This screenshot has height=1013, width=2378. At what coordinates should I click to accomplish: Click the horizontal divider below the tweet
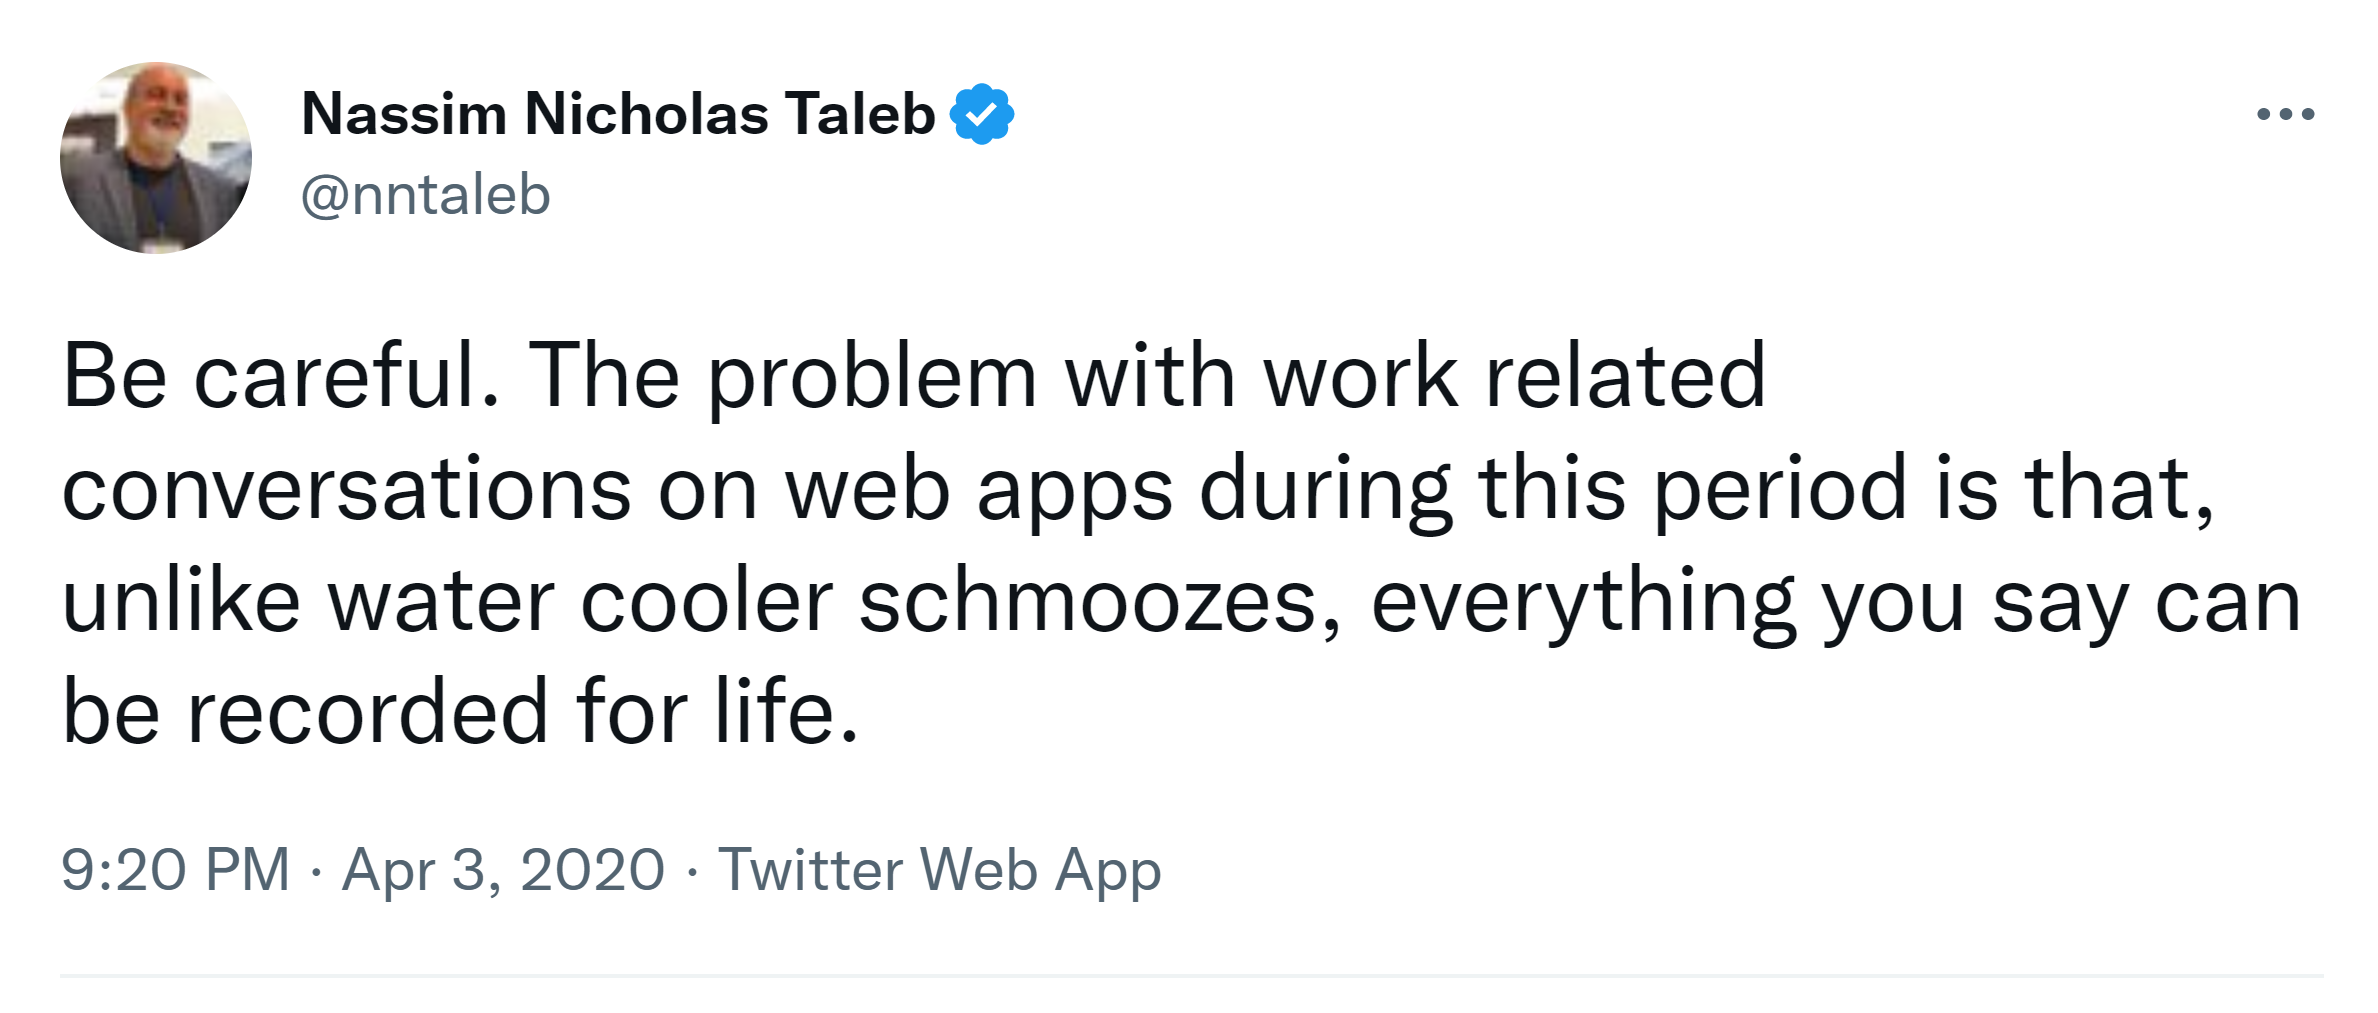coord(1190,976)
